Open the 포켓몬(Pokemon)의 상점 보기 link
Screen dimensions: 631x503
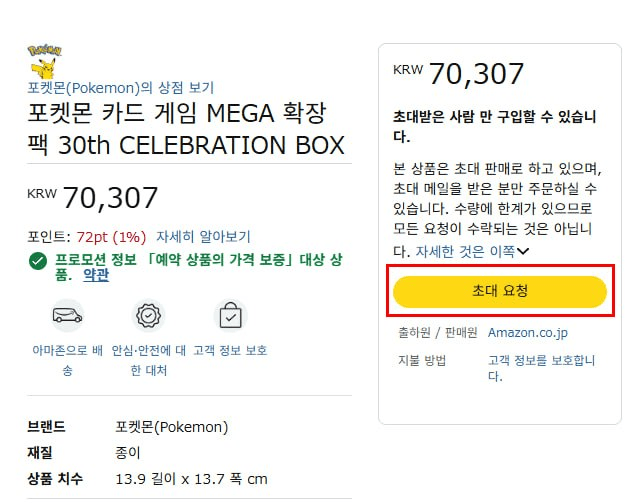[x=120, y=88]
